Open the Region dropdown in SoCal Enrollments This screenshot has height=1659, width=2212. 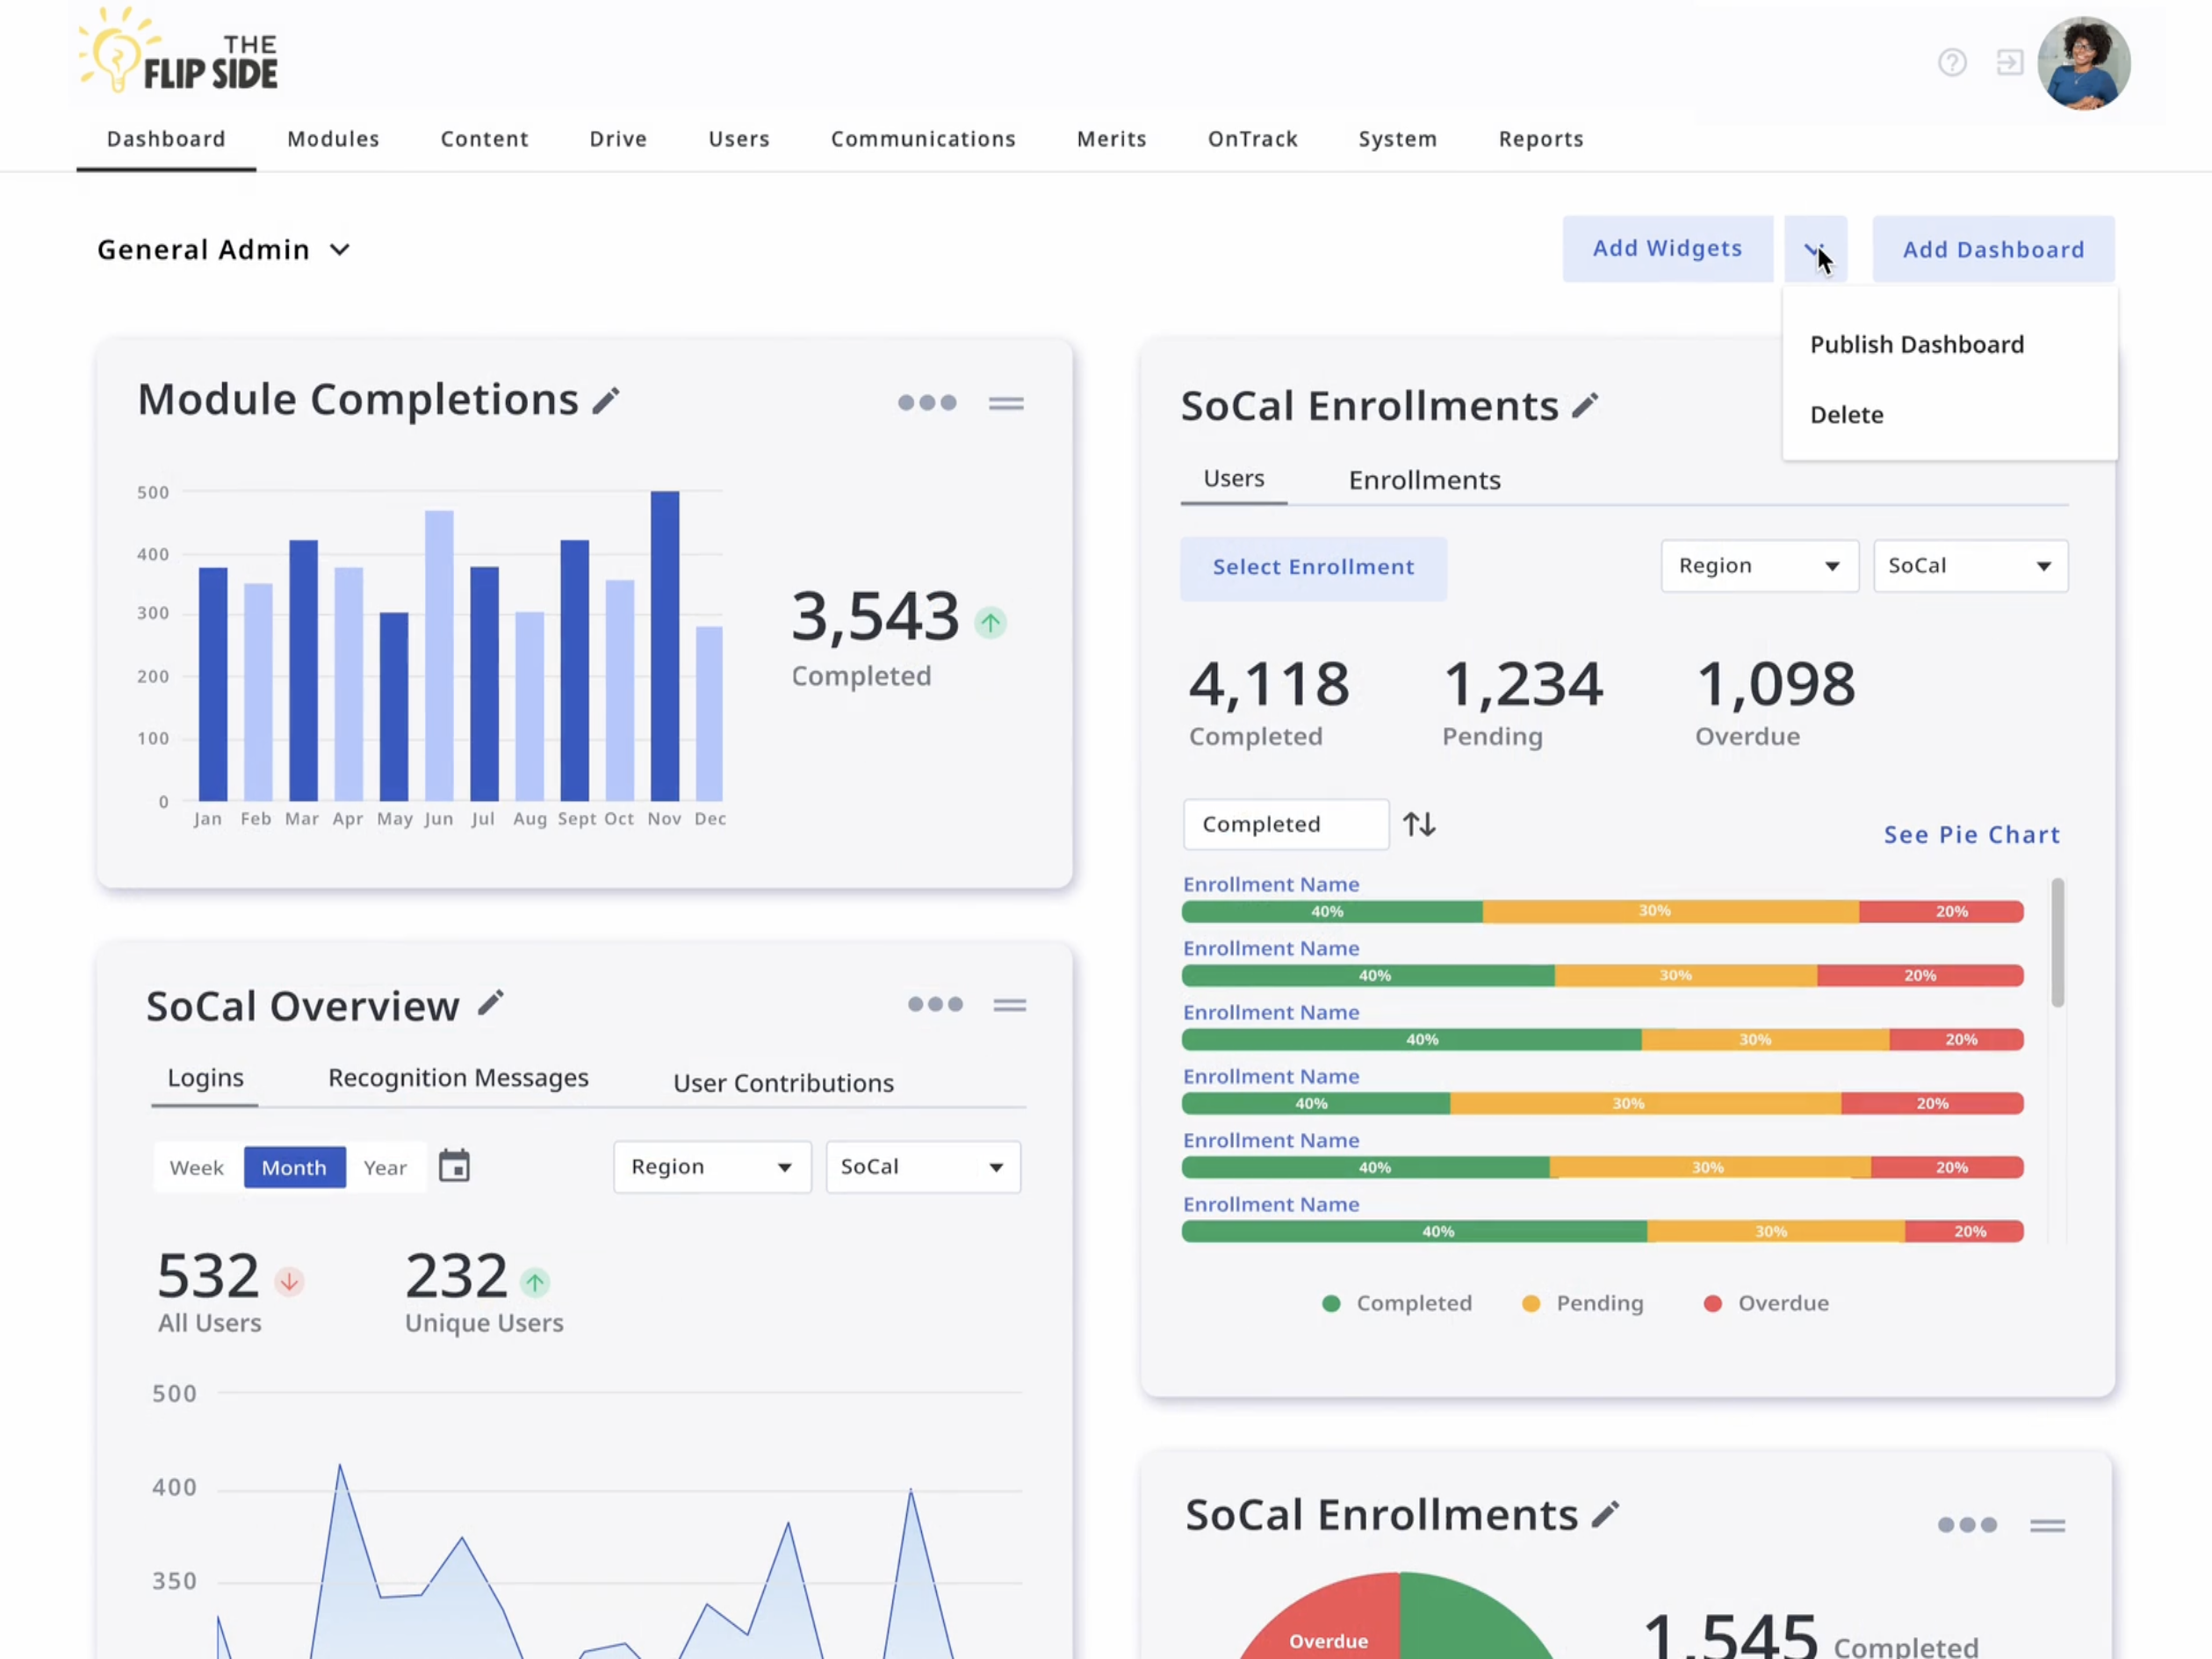[1759, 565]
